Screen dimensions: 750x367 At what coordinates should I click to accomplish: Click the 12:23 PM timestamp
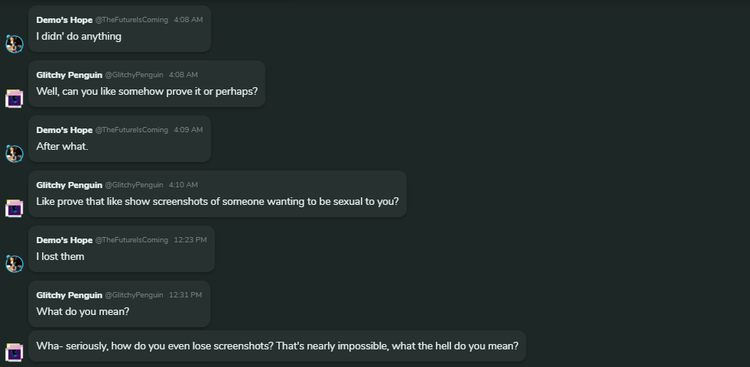click(190, 240)
